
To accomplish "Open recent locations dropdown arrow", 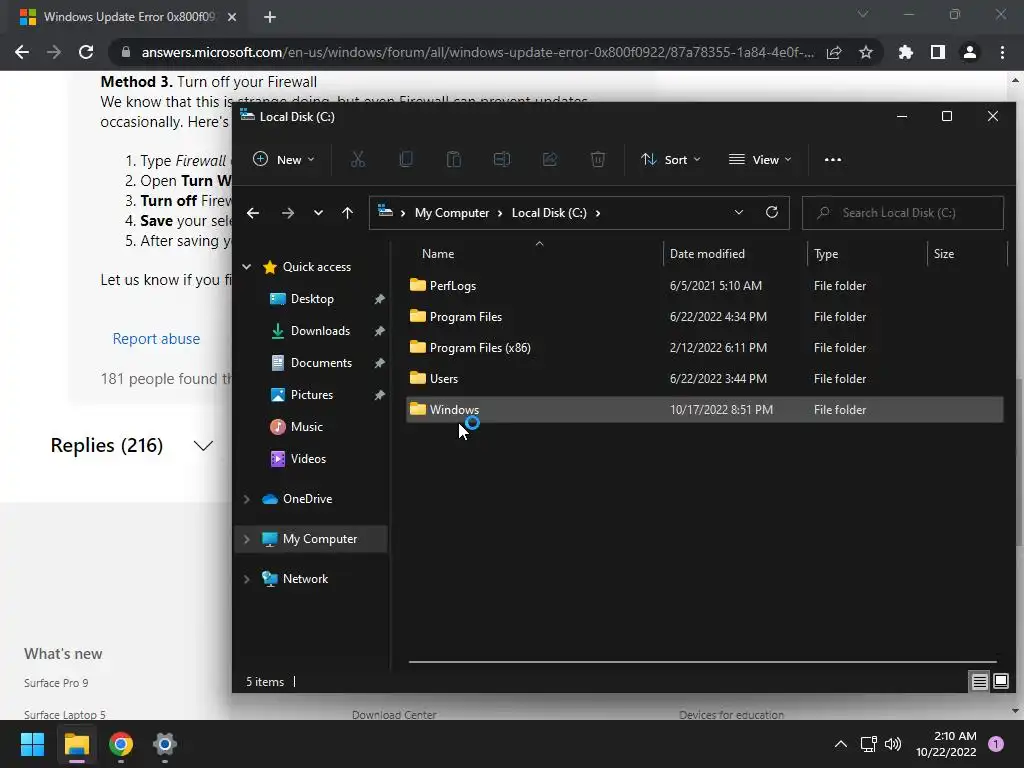I will pyautogui.click(x=318, y=213).
